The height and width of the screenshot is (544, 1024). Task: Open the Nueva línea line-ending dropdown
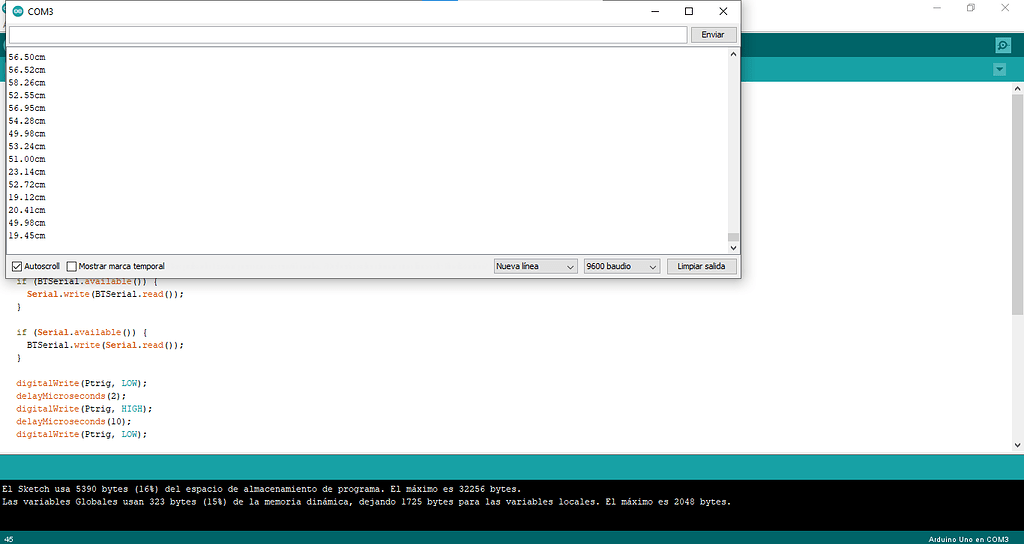(x=535, y=267)
